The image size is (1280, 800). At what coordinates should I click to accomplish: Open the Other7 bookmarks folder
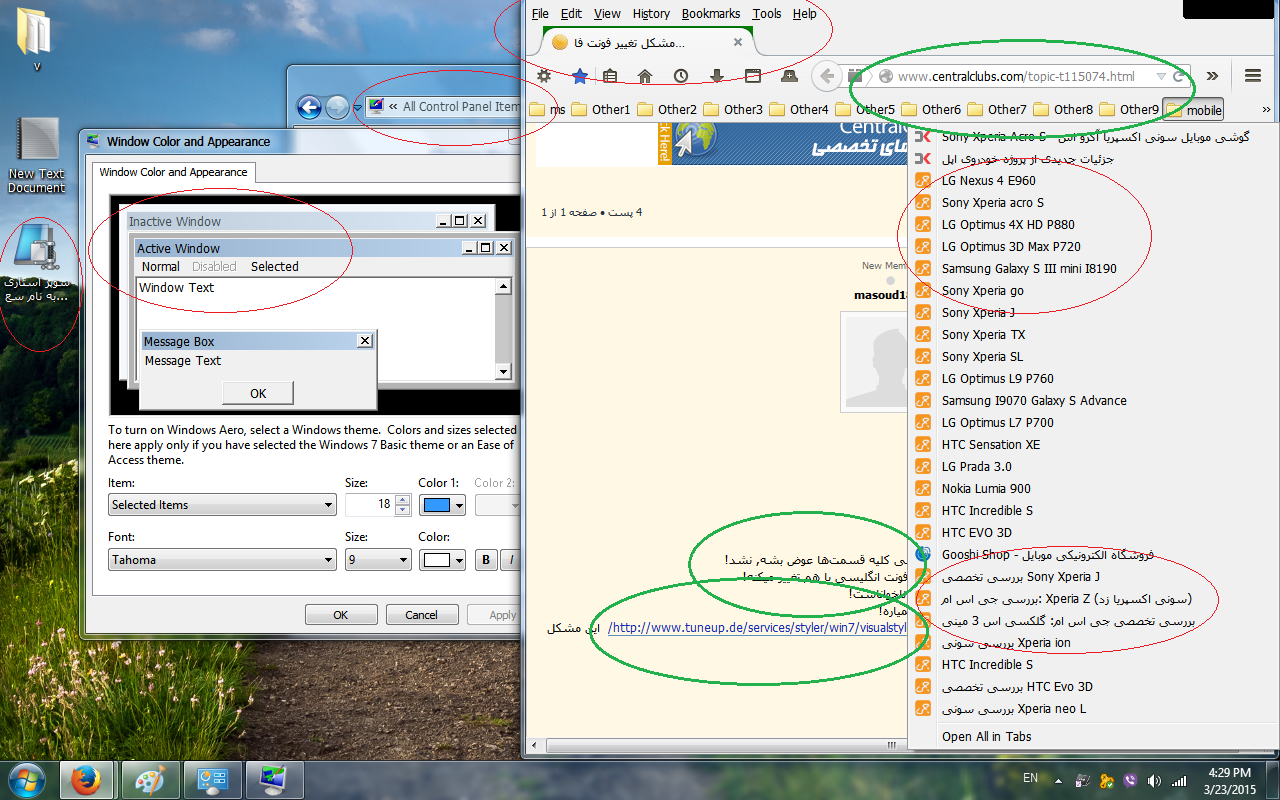(996, 109)
